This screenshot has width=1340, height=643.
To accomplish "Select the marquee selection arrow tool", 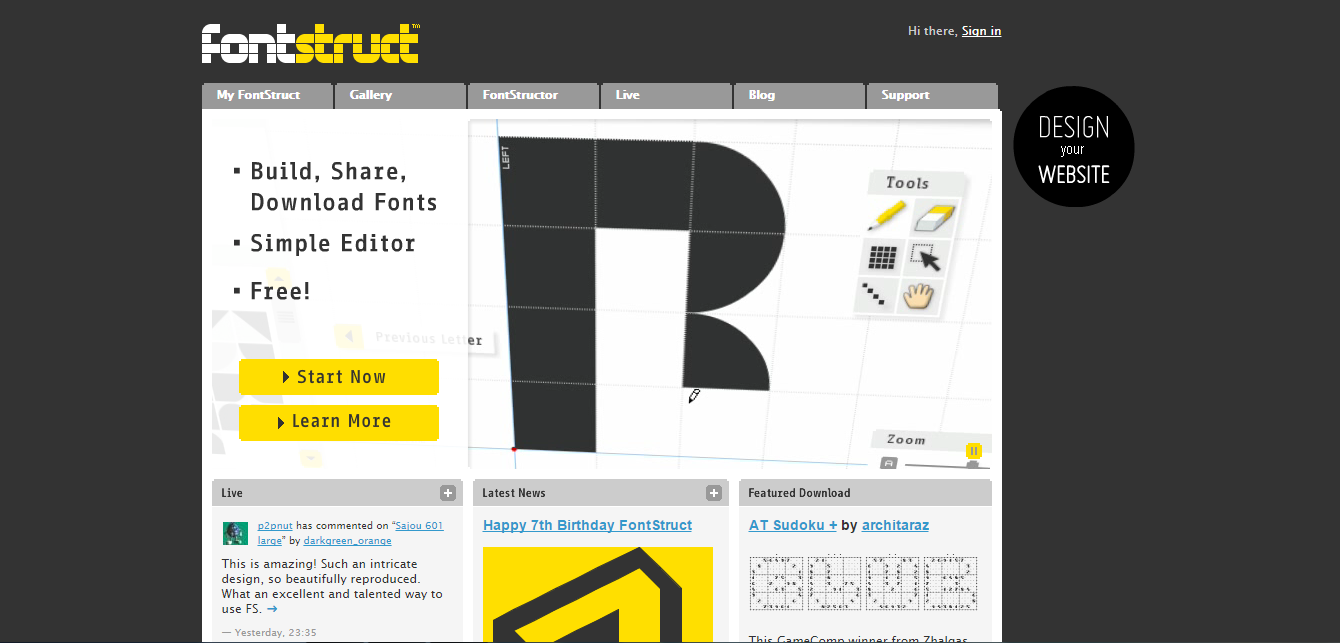I will 928,258.
